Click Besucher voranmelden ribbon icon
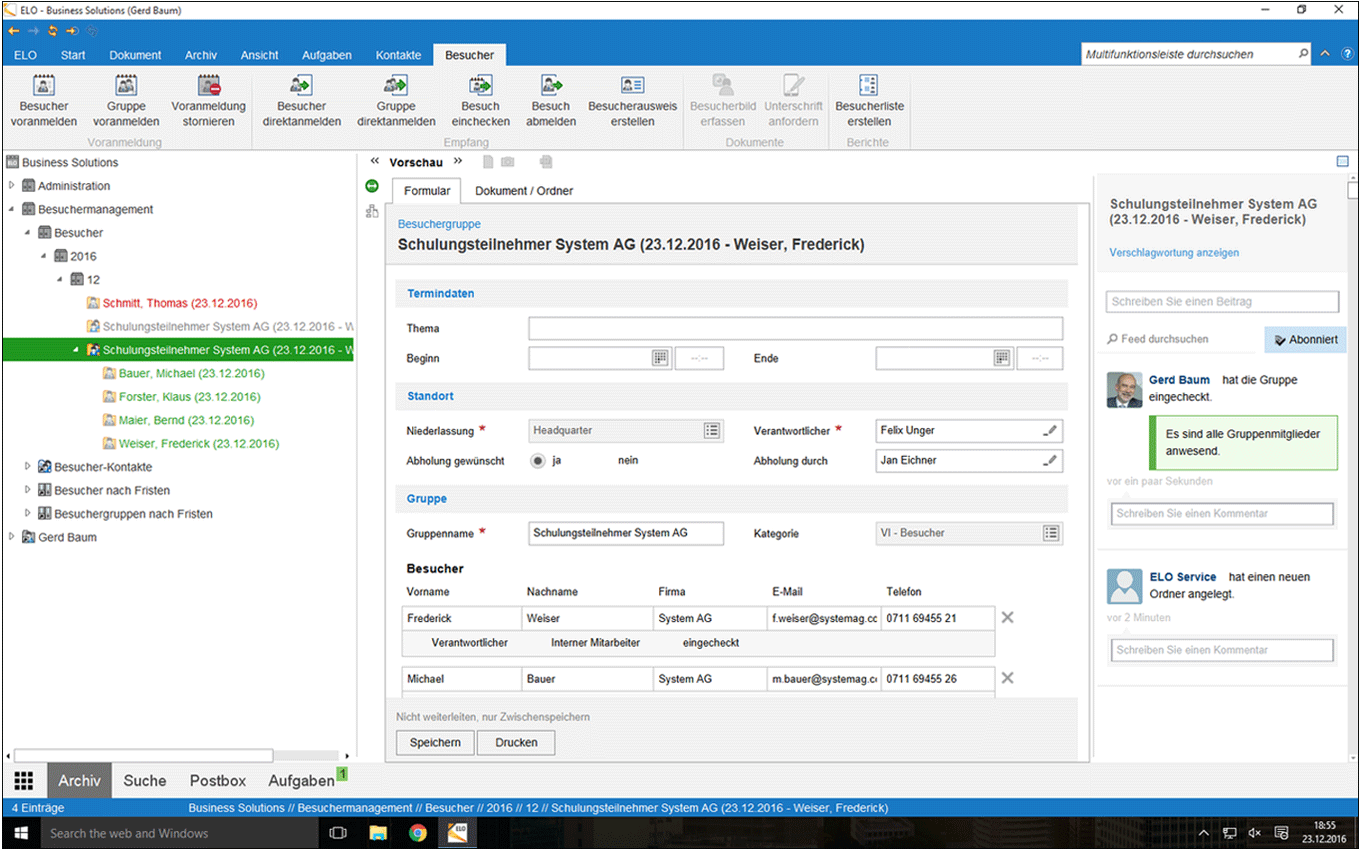The height and width of the screenshot is (850, 1365). [44, 86]
